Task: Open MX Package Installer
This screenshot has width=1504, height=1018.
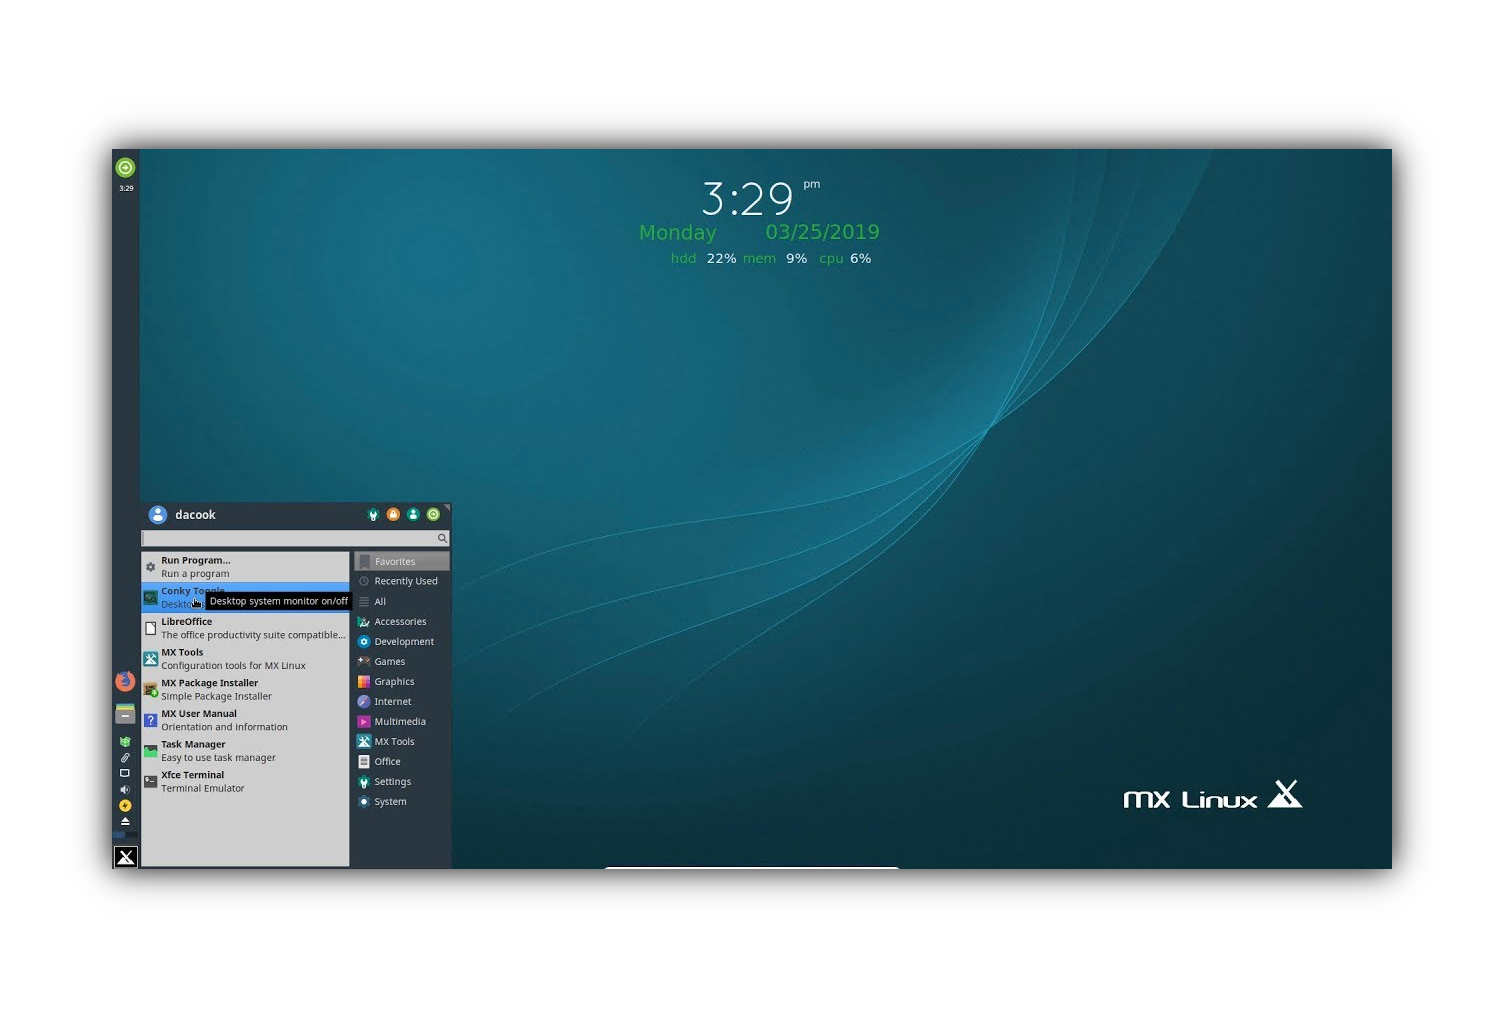Action: click(245, 690)
